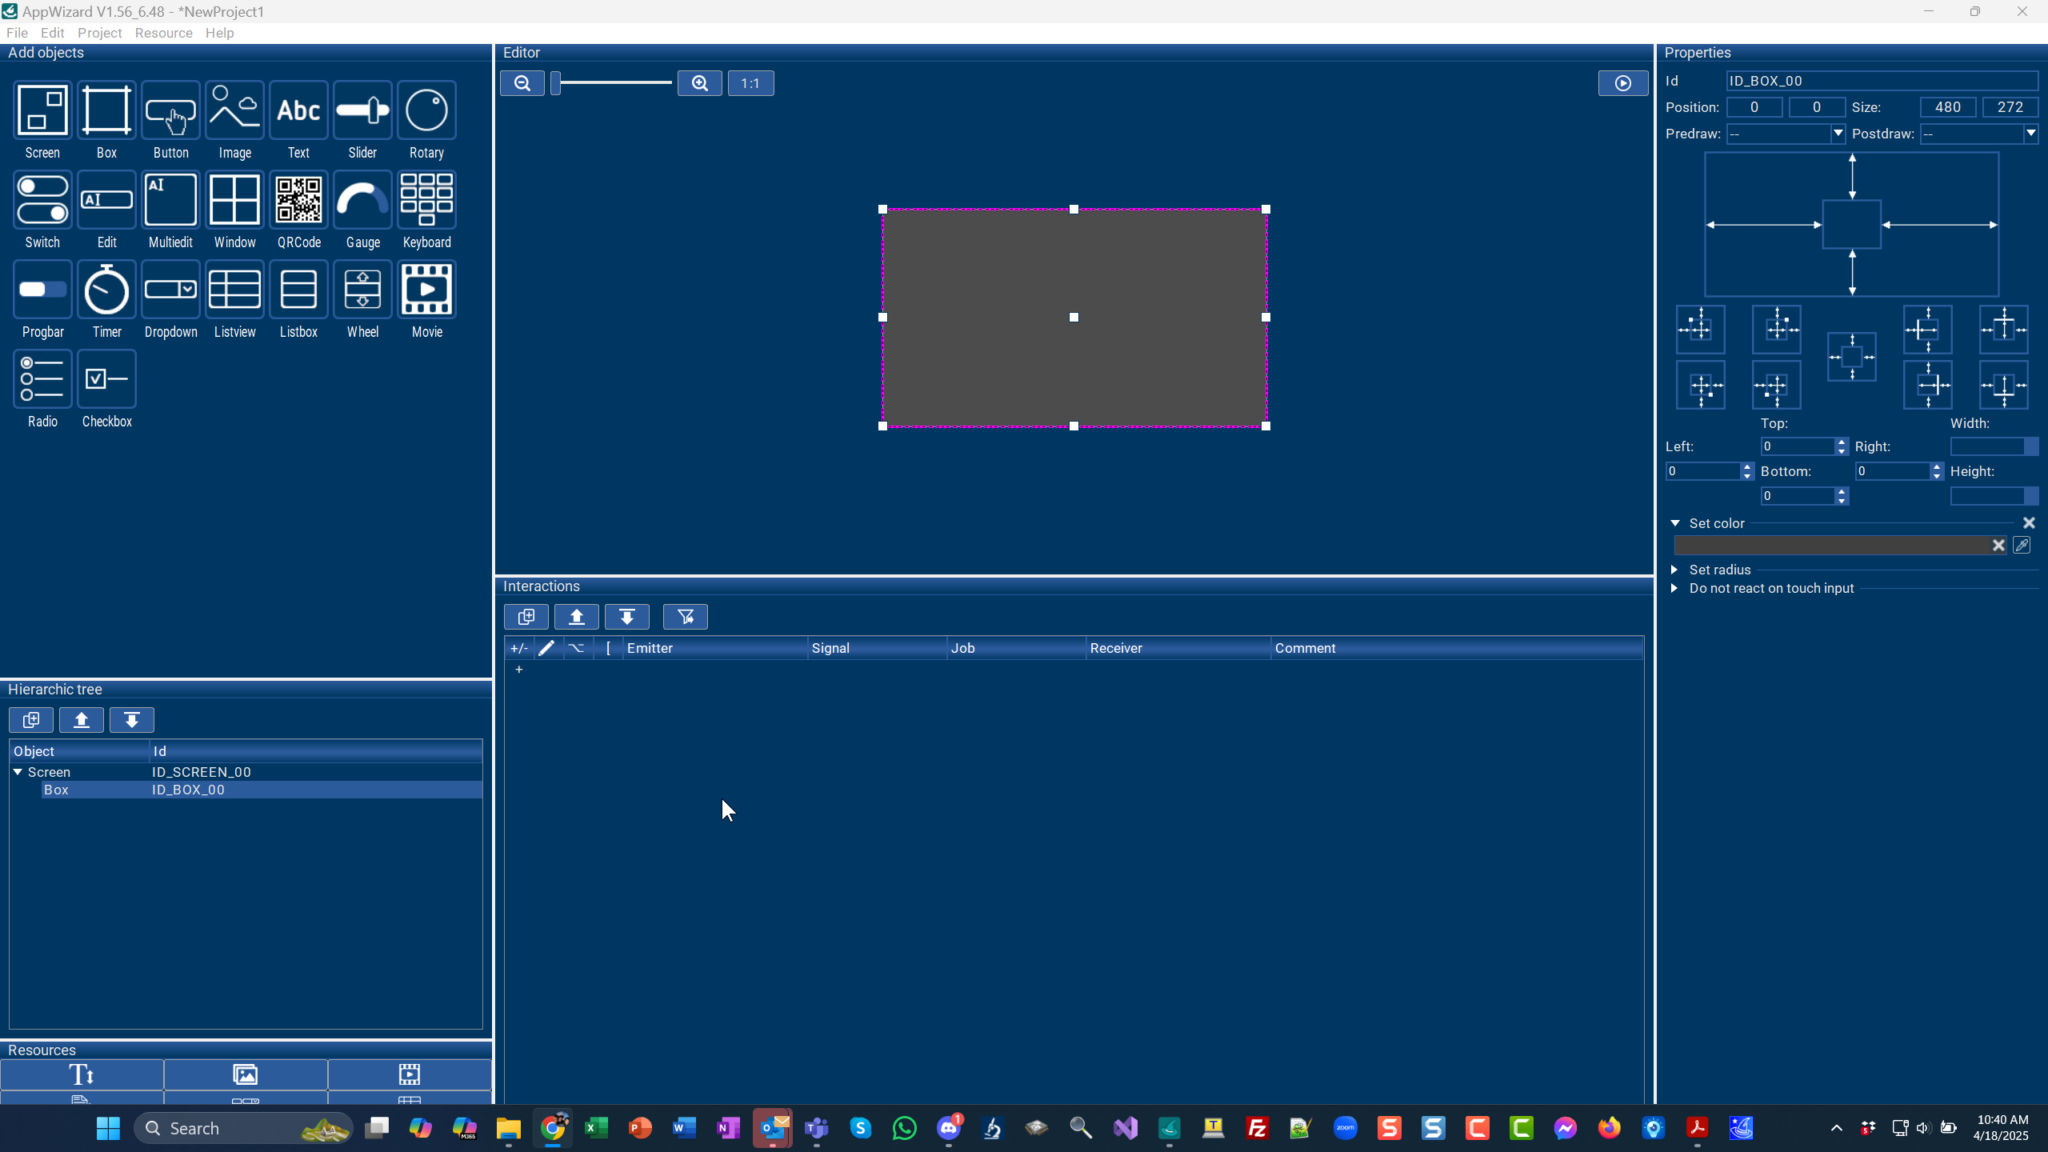Add an Image object
The width and height of the screenshot is (2048, 1152).
coord(234,110)
